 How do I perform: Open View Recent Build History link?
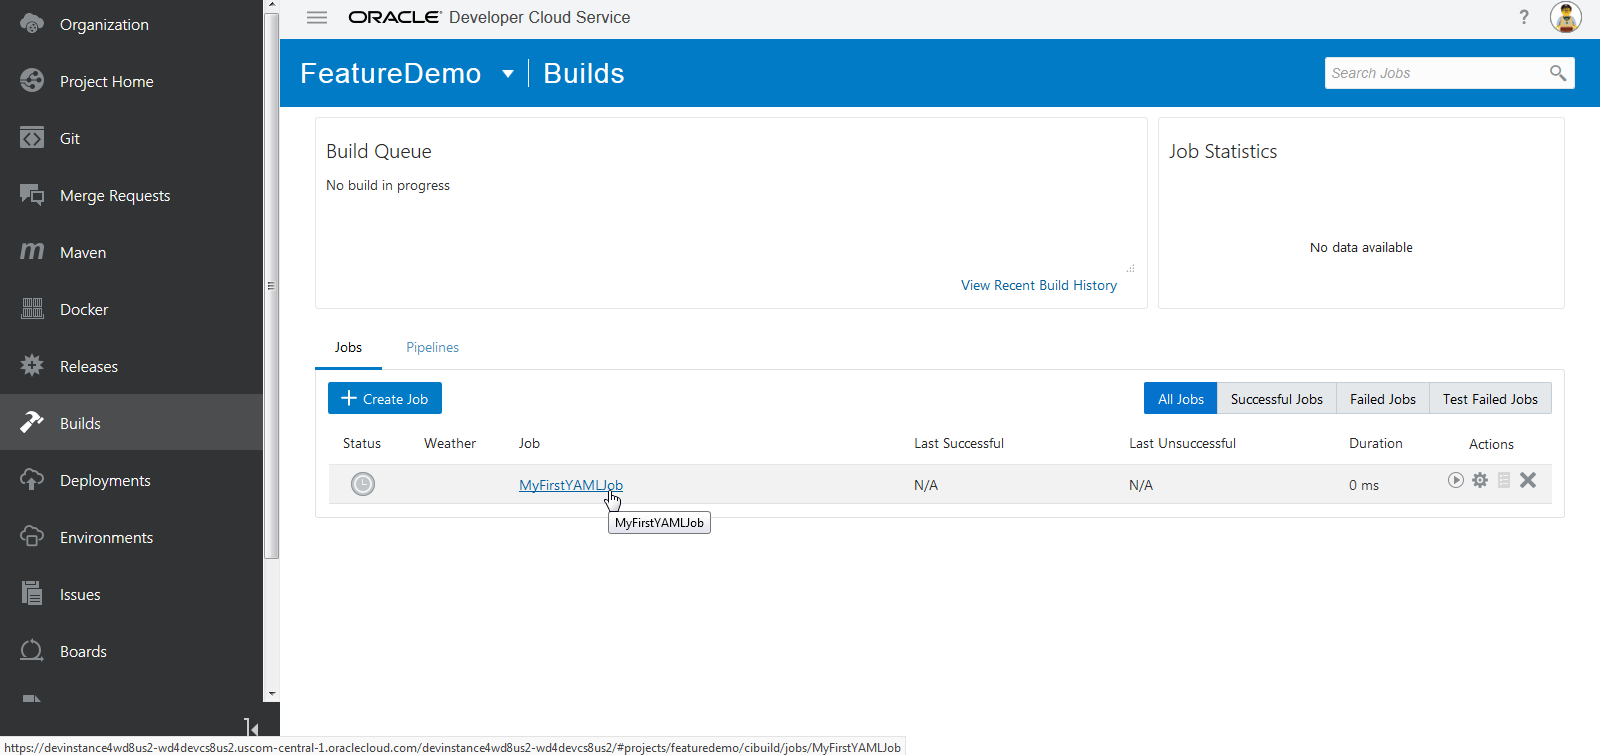pos(1038,286)
